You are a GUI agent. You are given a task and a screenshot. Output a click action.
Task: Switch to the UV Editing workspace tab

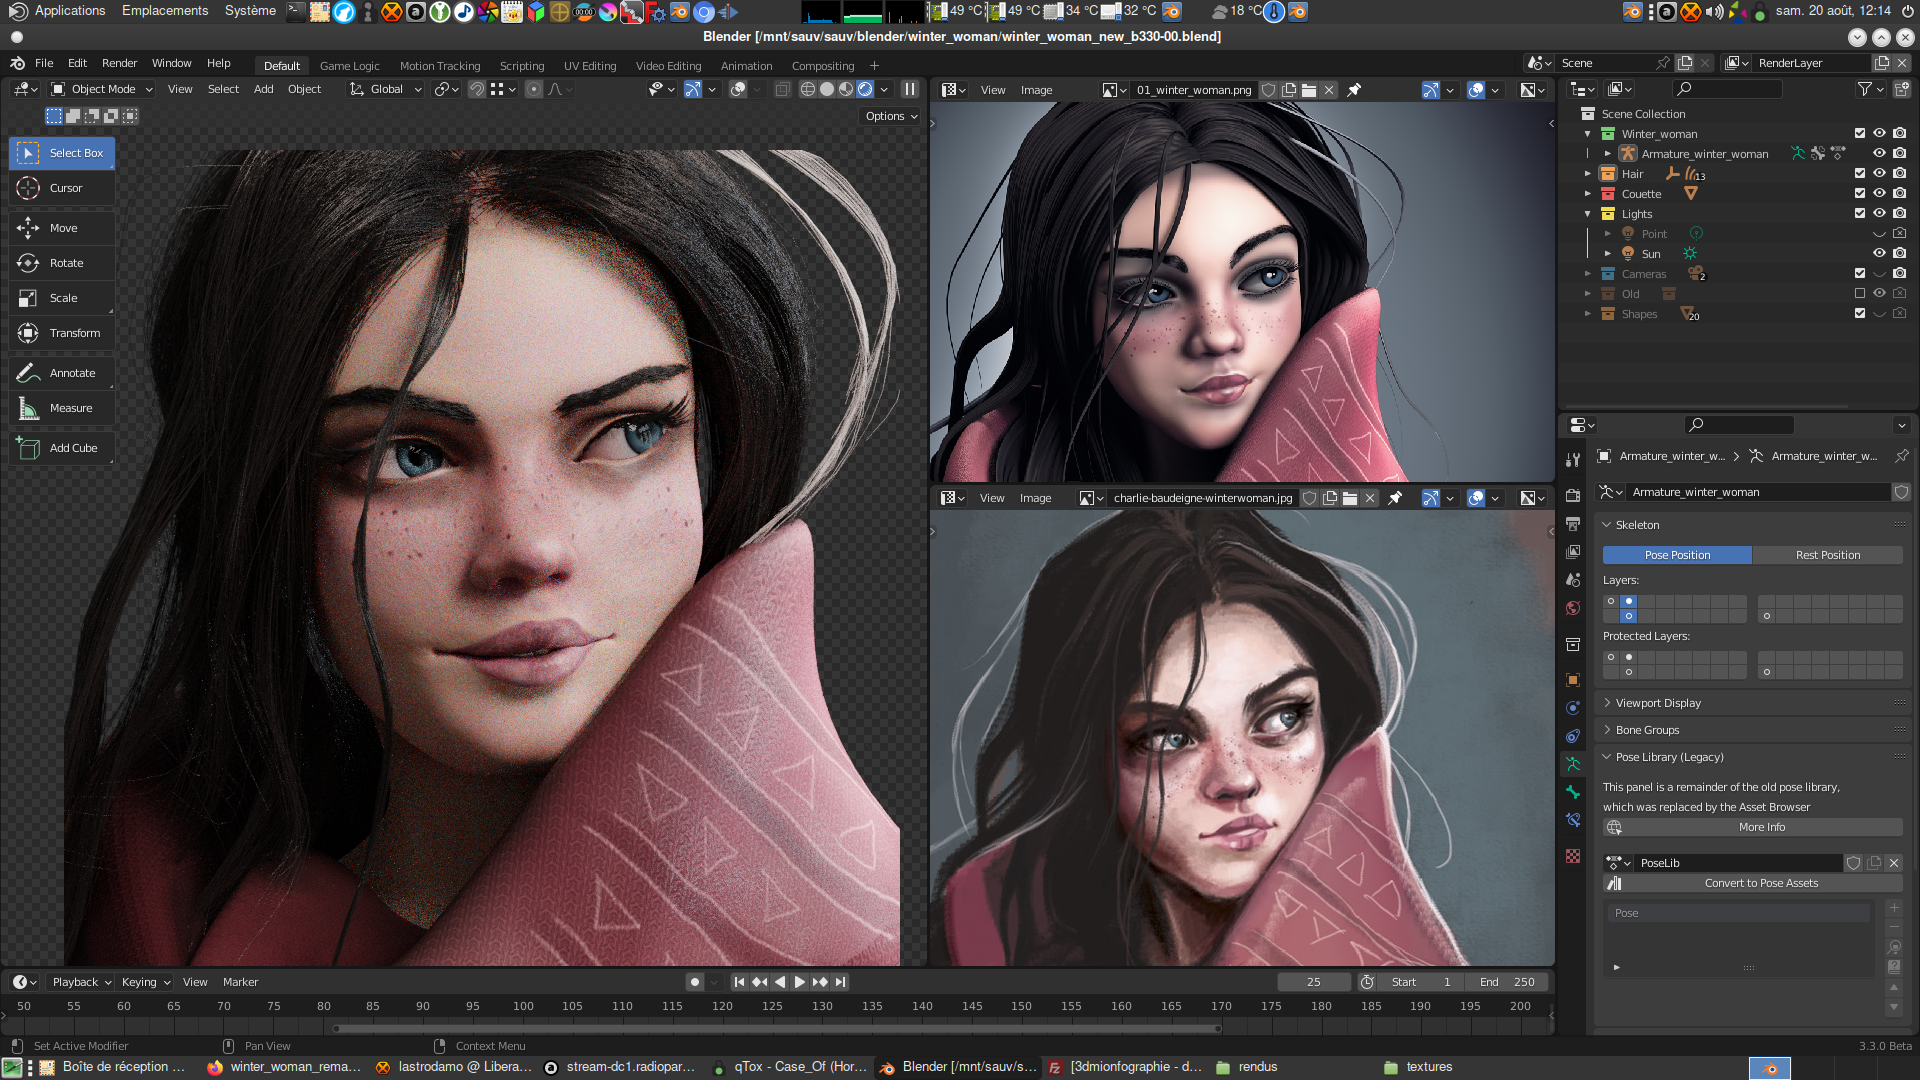590,66
